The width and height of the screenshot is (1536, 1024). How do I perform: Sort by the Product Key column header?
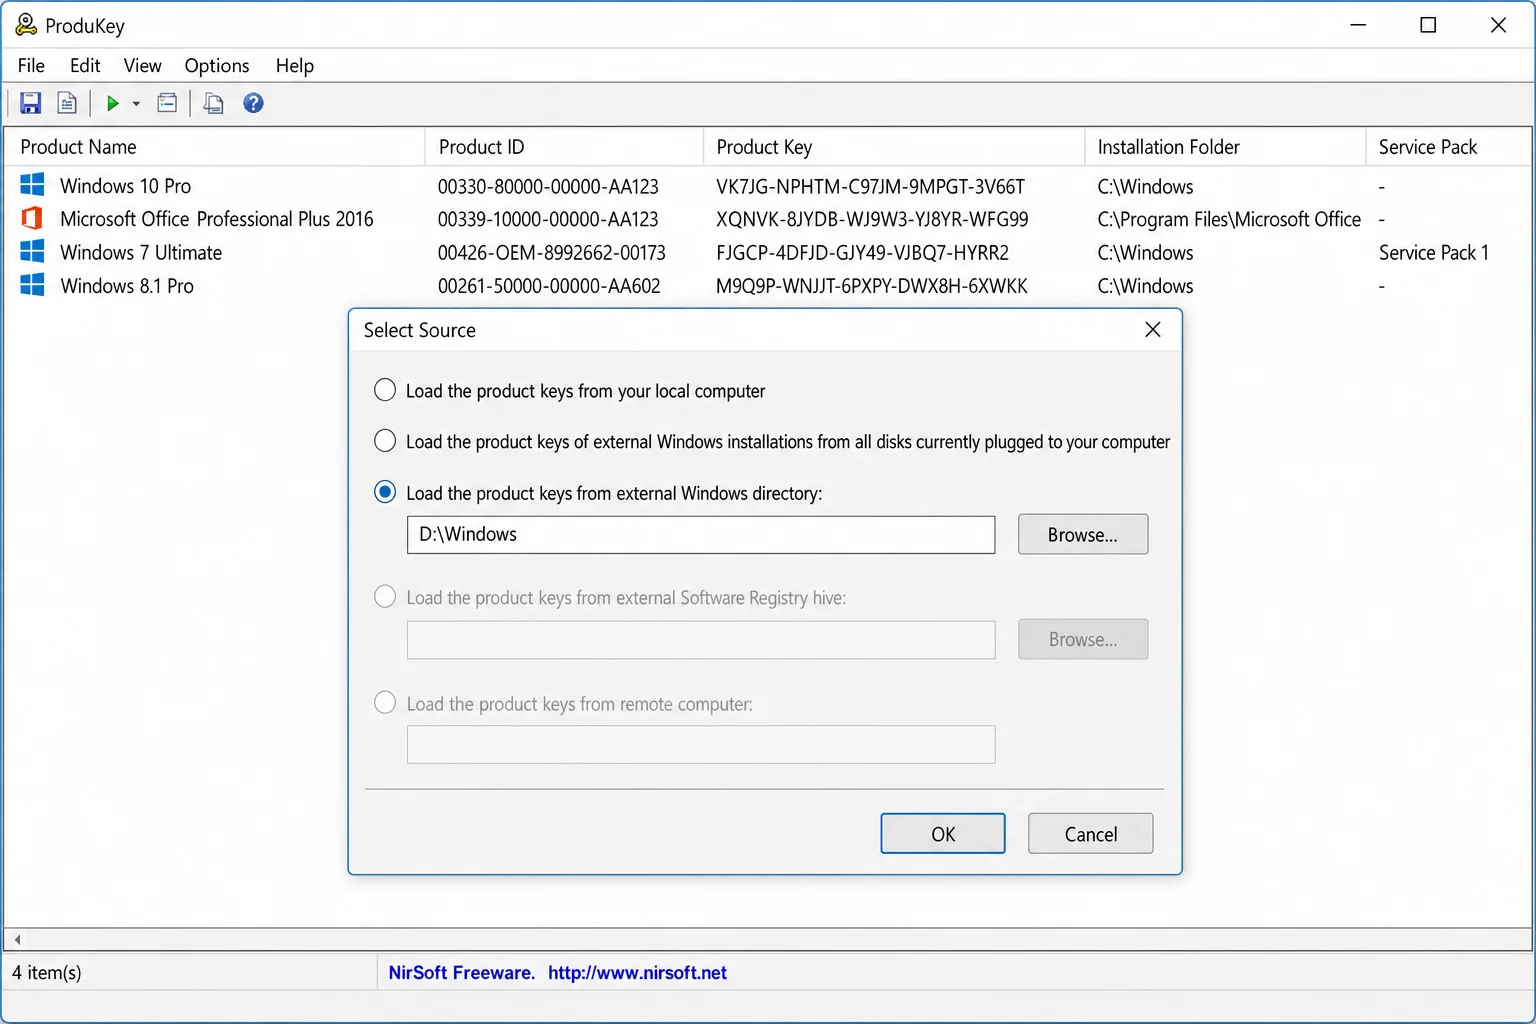pos(895,147)
